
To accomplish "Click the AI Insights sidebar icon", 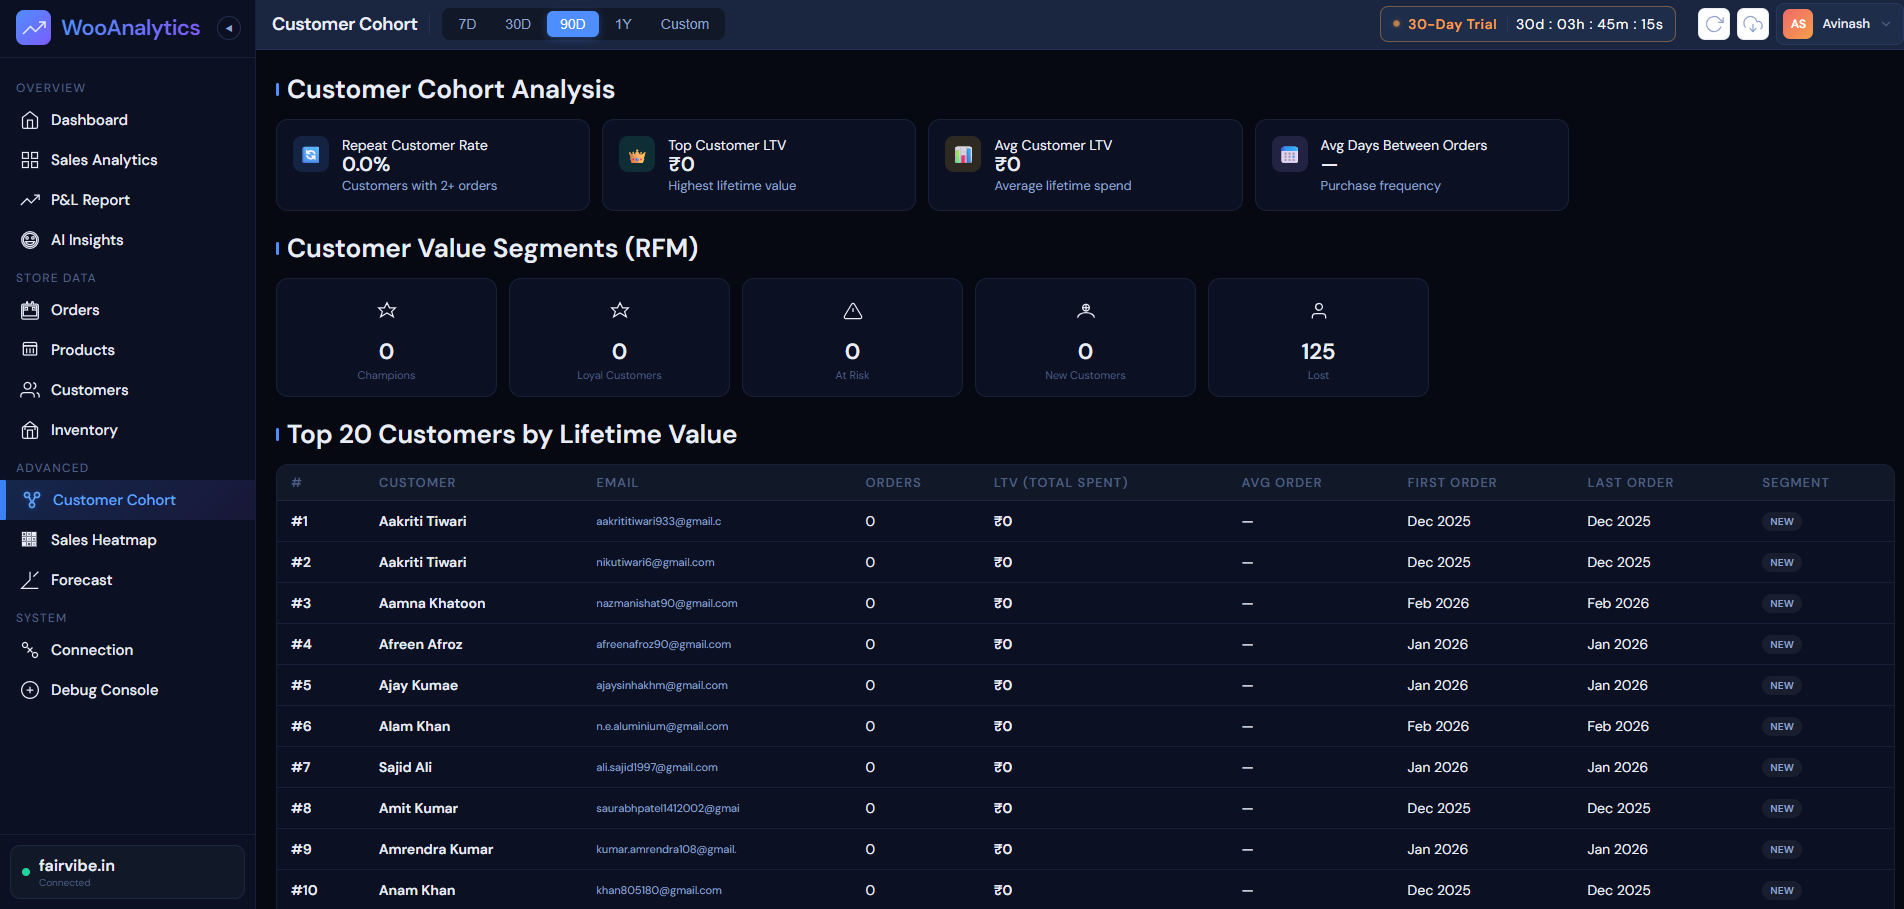I will click(x=30, y=240).
